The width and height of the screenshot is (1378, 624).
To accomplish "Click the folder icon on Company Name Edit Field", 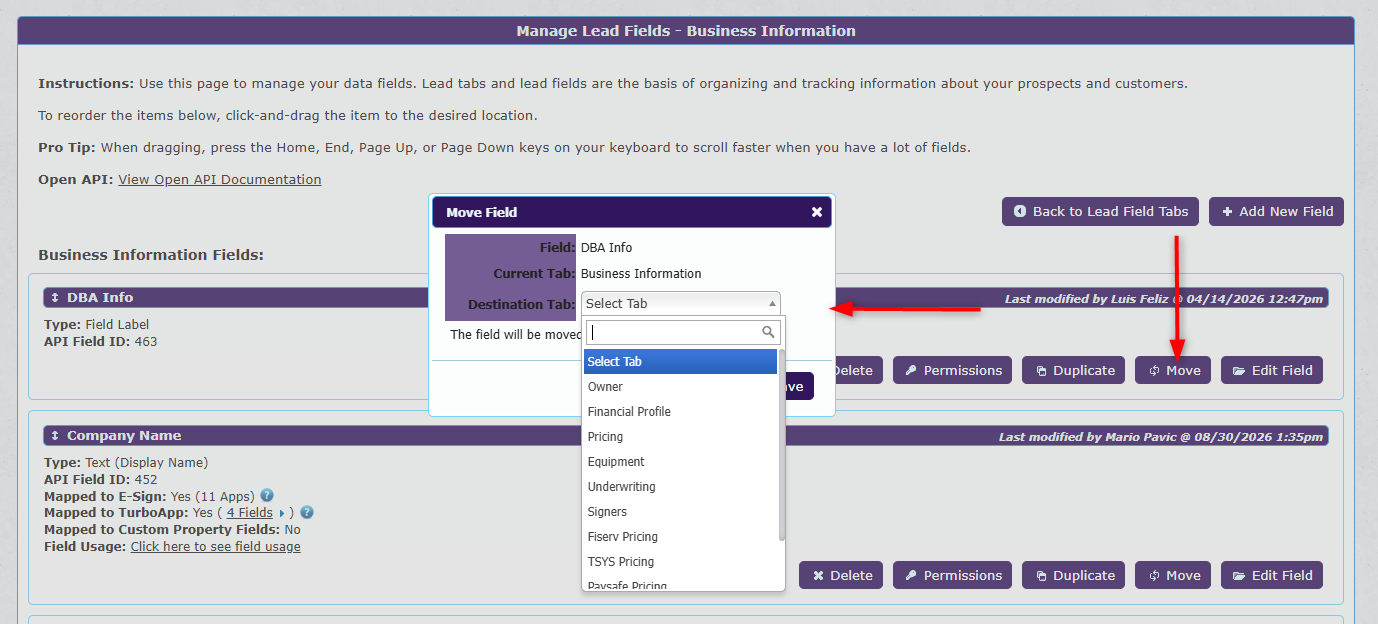I will 1239,576.
